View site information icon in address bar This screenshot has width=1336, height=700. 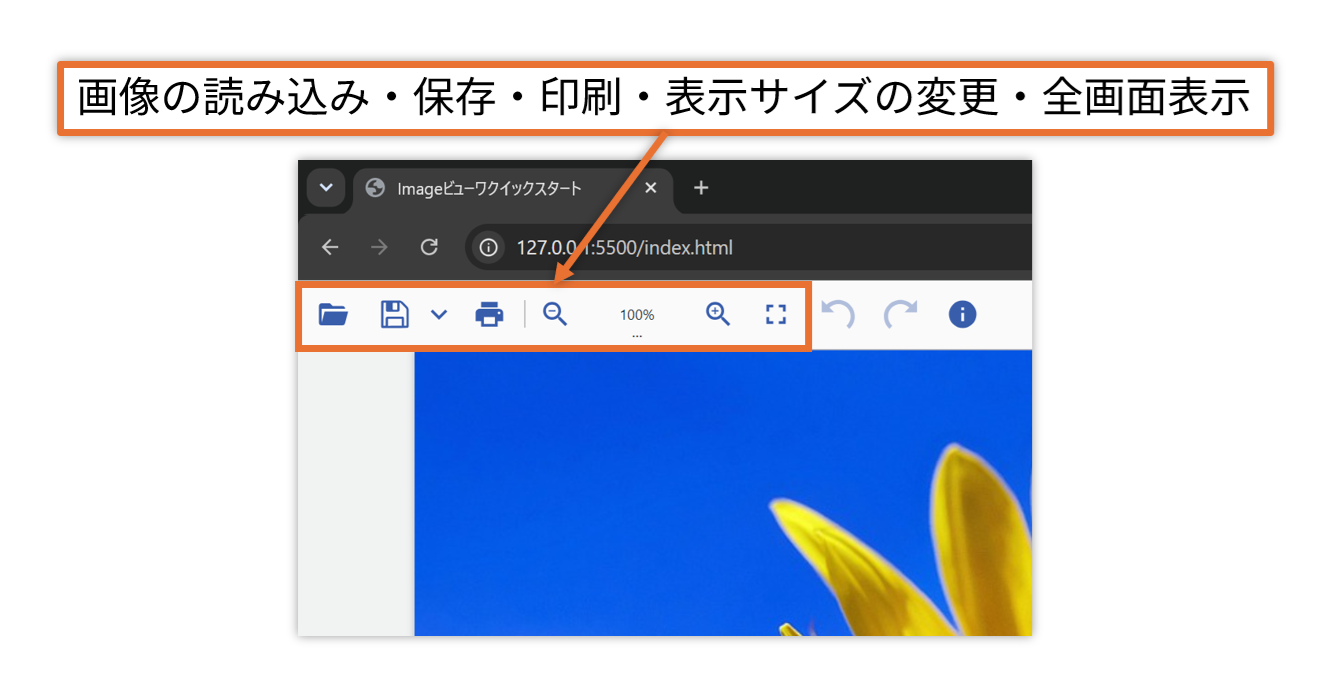(489, 247)
